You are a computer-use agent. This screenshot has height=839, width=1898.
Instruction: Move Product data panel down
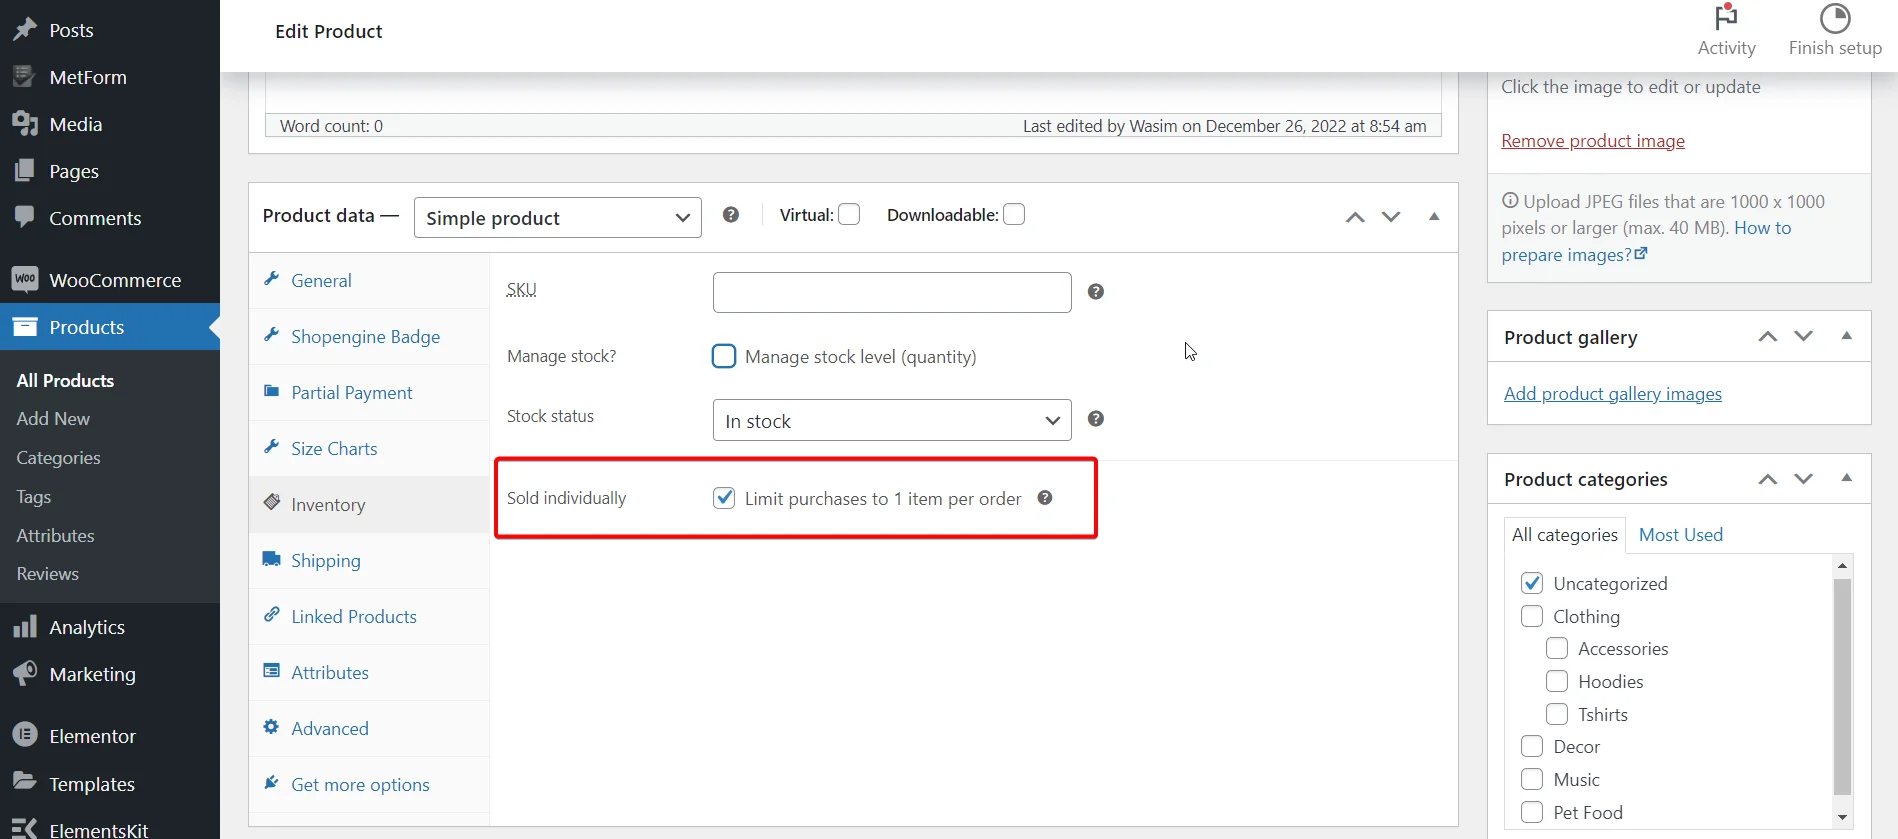(x=1391, y=217)
